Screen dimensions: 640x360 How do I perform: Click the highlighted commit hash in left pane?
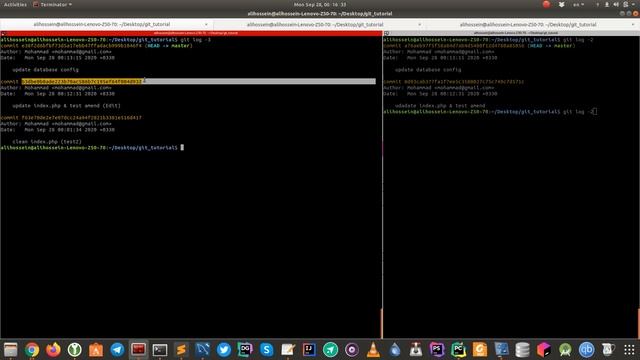tap(82, 82)
